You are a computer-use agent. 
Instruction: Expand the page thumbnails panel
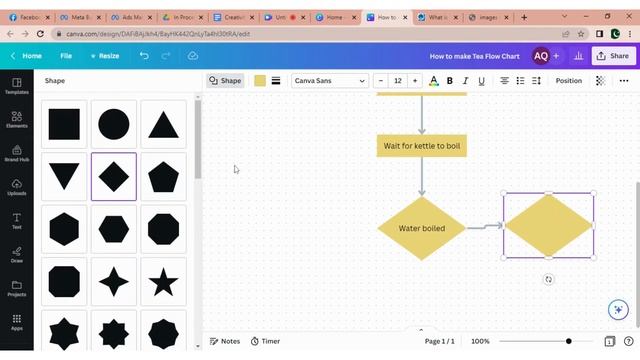pyautogui.click(x=421, y=329)
